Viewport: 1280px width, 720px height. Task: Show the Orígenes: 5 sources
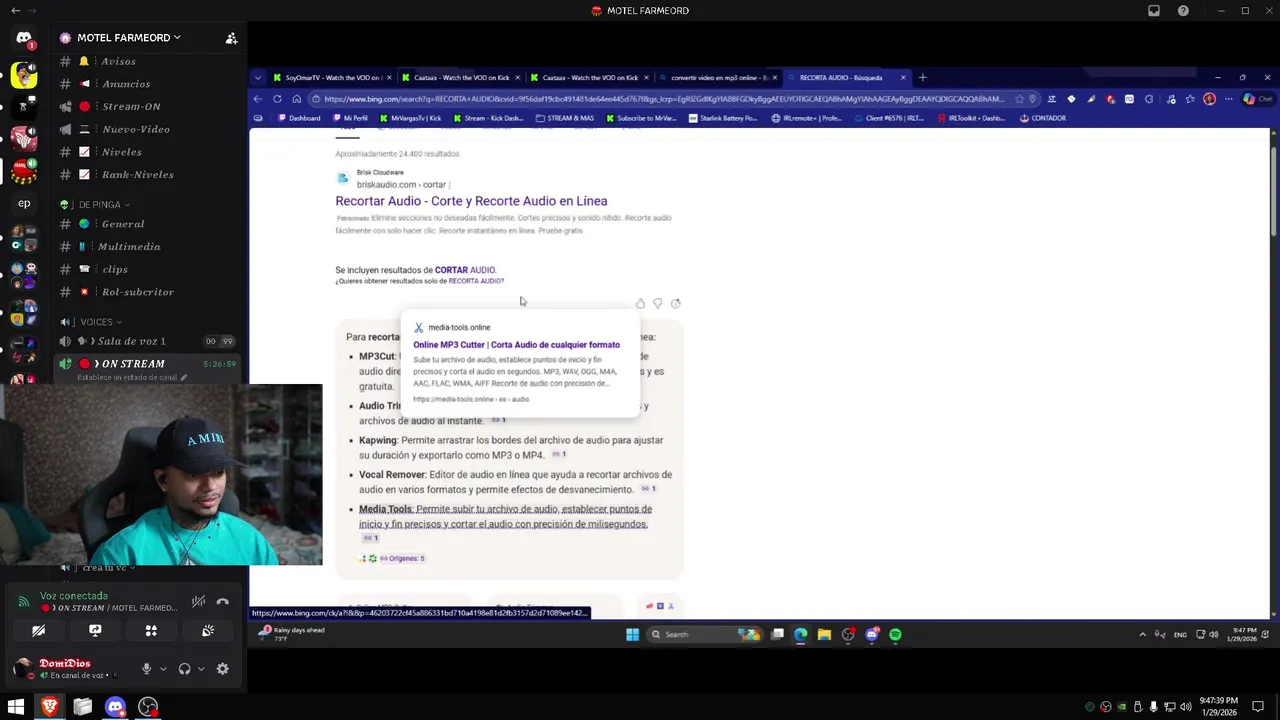pyautogui.click(x=401, y=558)
